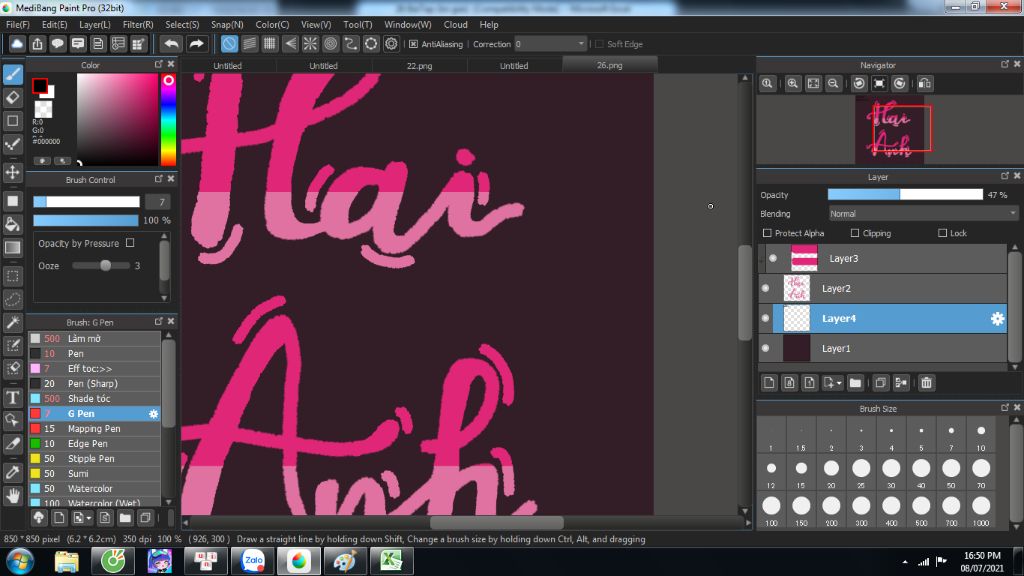The height and width of the screenshot is (576, 1024).
Task: Add a new folder in Layer panel
Action: (855, 383)
